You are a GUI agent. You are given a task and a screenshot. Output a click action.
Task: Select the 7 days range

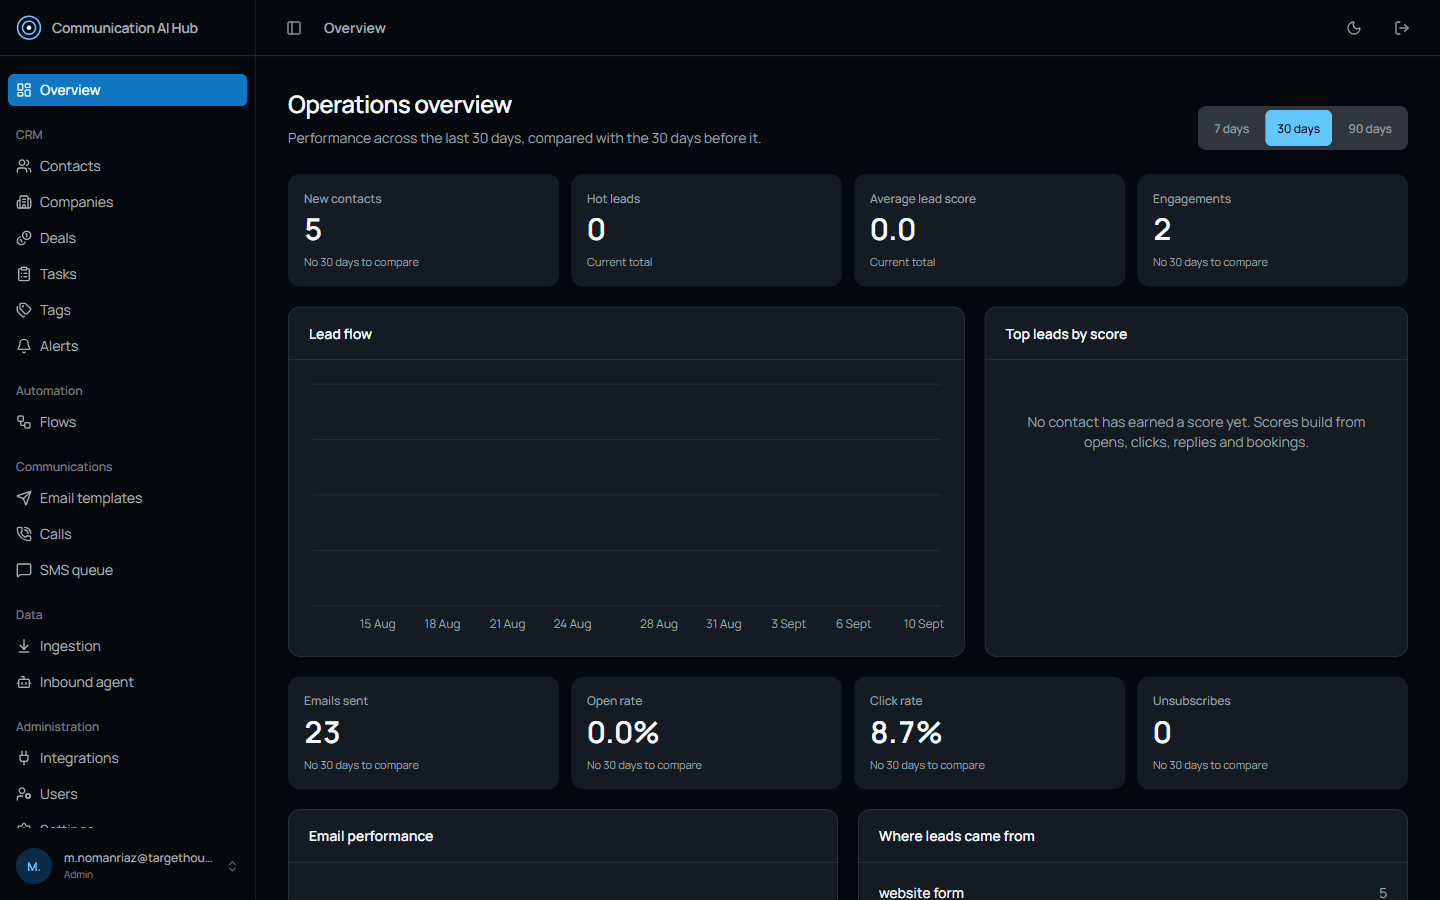(1232, 128)
